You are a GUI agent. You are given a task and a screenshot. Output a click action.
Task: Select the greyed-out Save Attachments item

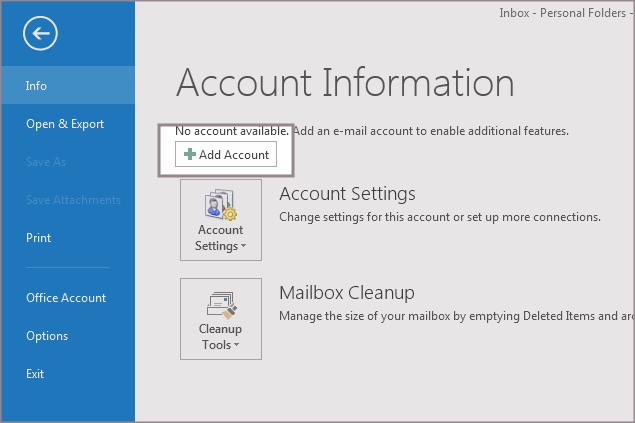pos(73,200)
